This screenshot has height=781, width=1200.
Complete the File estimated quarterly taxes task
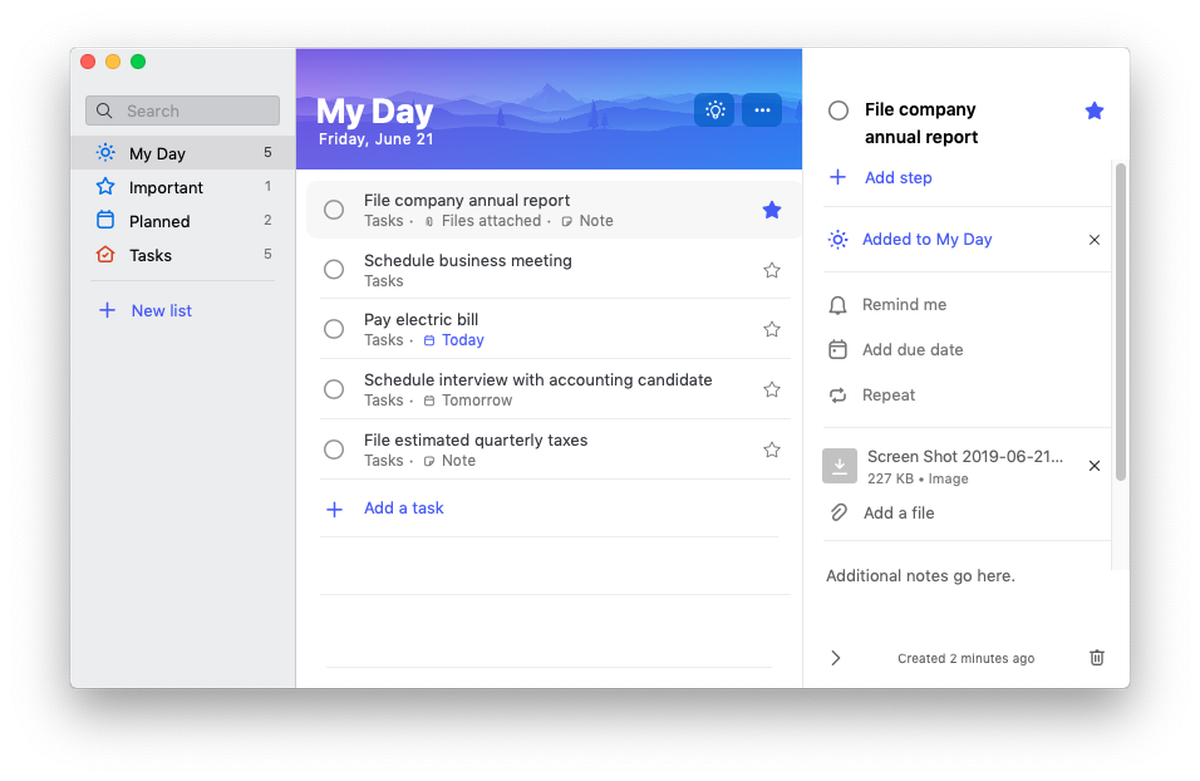click(334, 450)
